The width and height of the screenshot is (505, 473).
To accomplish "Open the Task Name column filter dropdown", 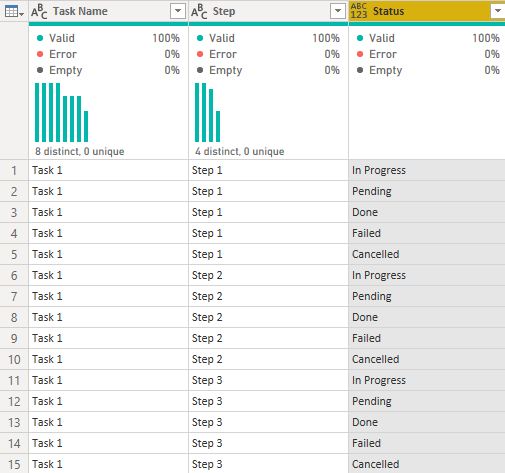I will [178, 11].
